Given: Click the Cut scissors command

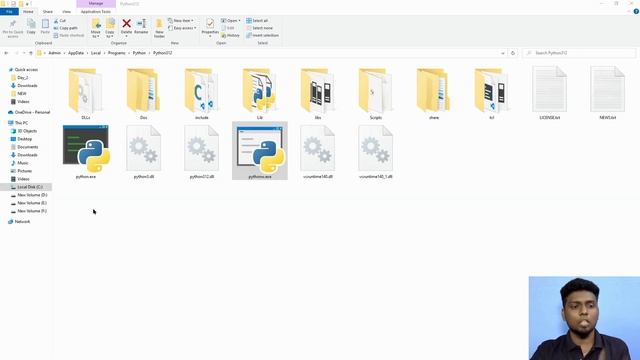Looking at the screenshot, I should pos(60,20).
